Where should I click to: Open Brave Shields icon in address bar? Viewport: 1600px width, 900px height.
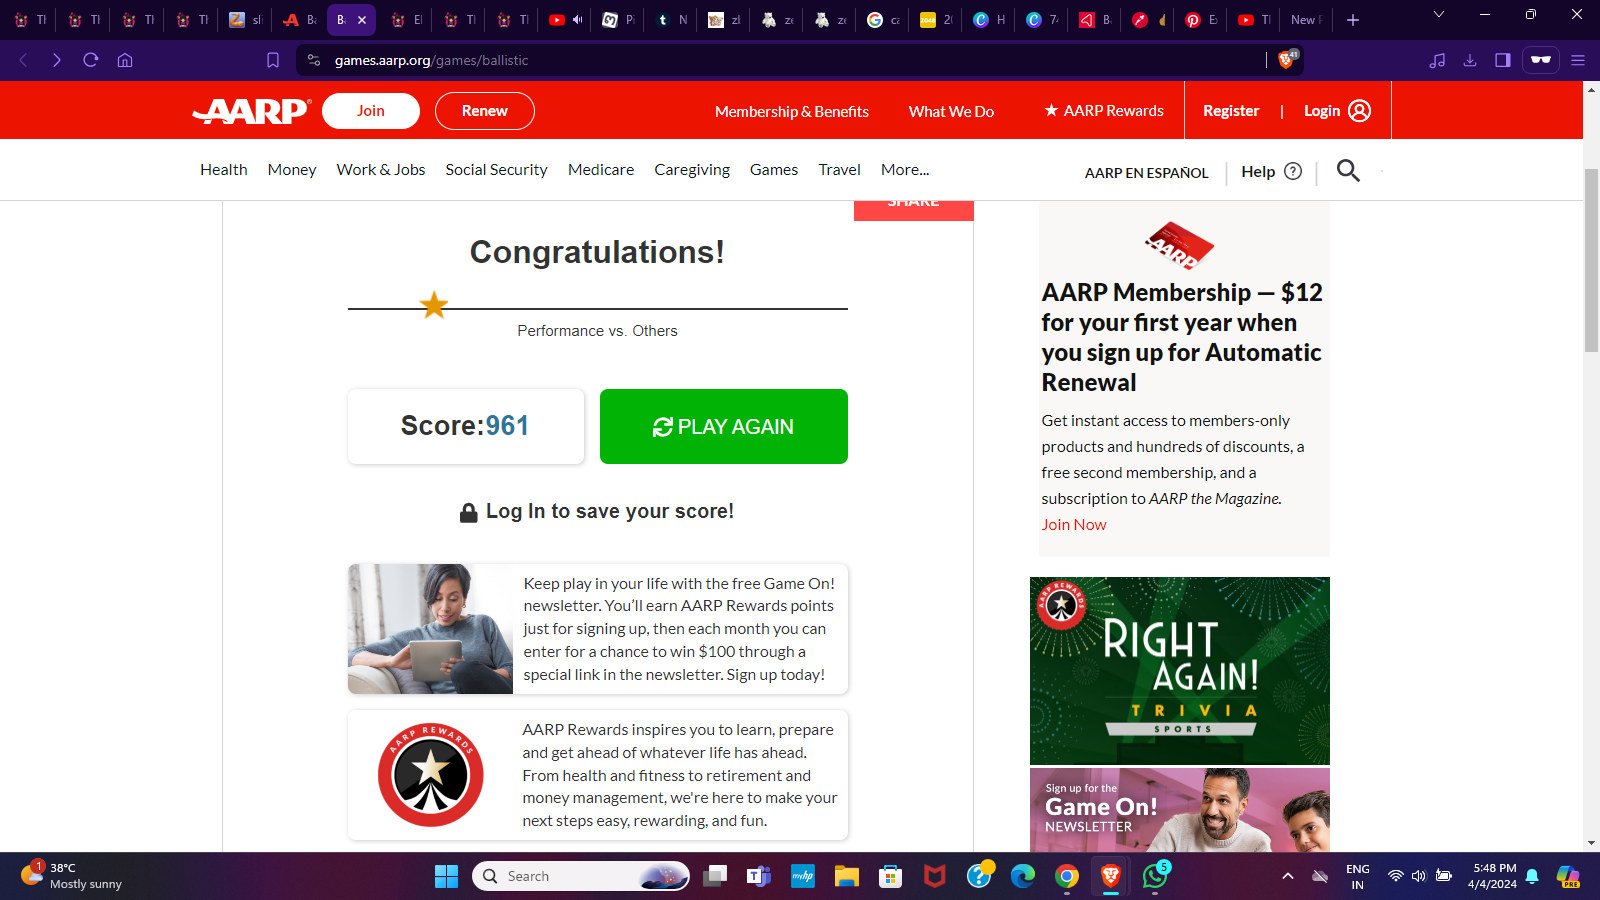tap(1287, 59)
